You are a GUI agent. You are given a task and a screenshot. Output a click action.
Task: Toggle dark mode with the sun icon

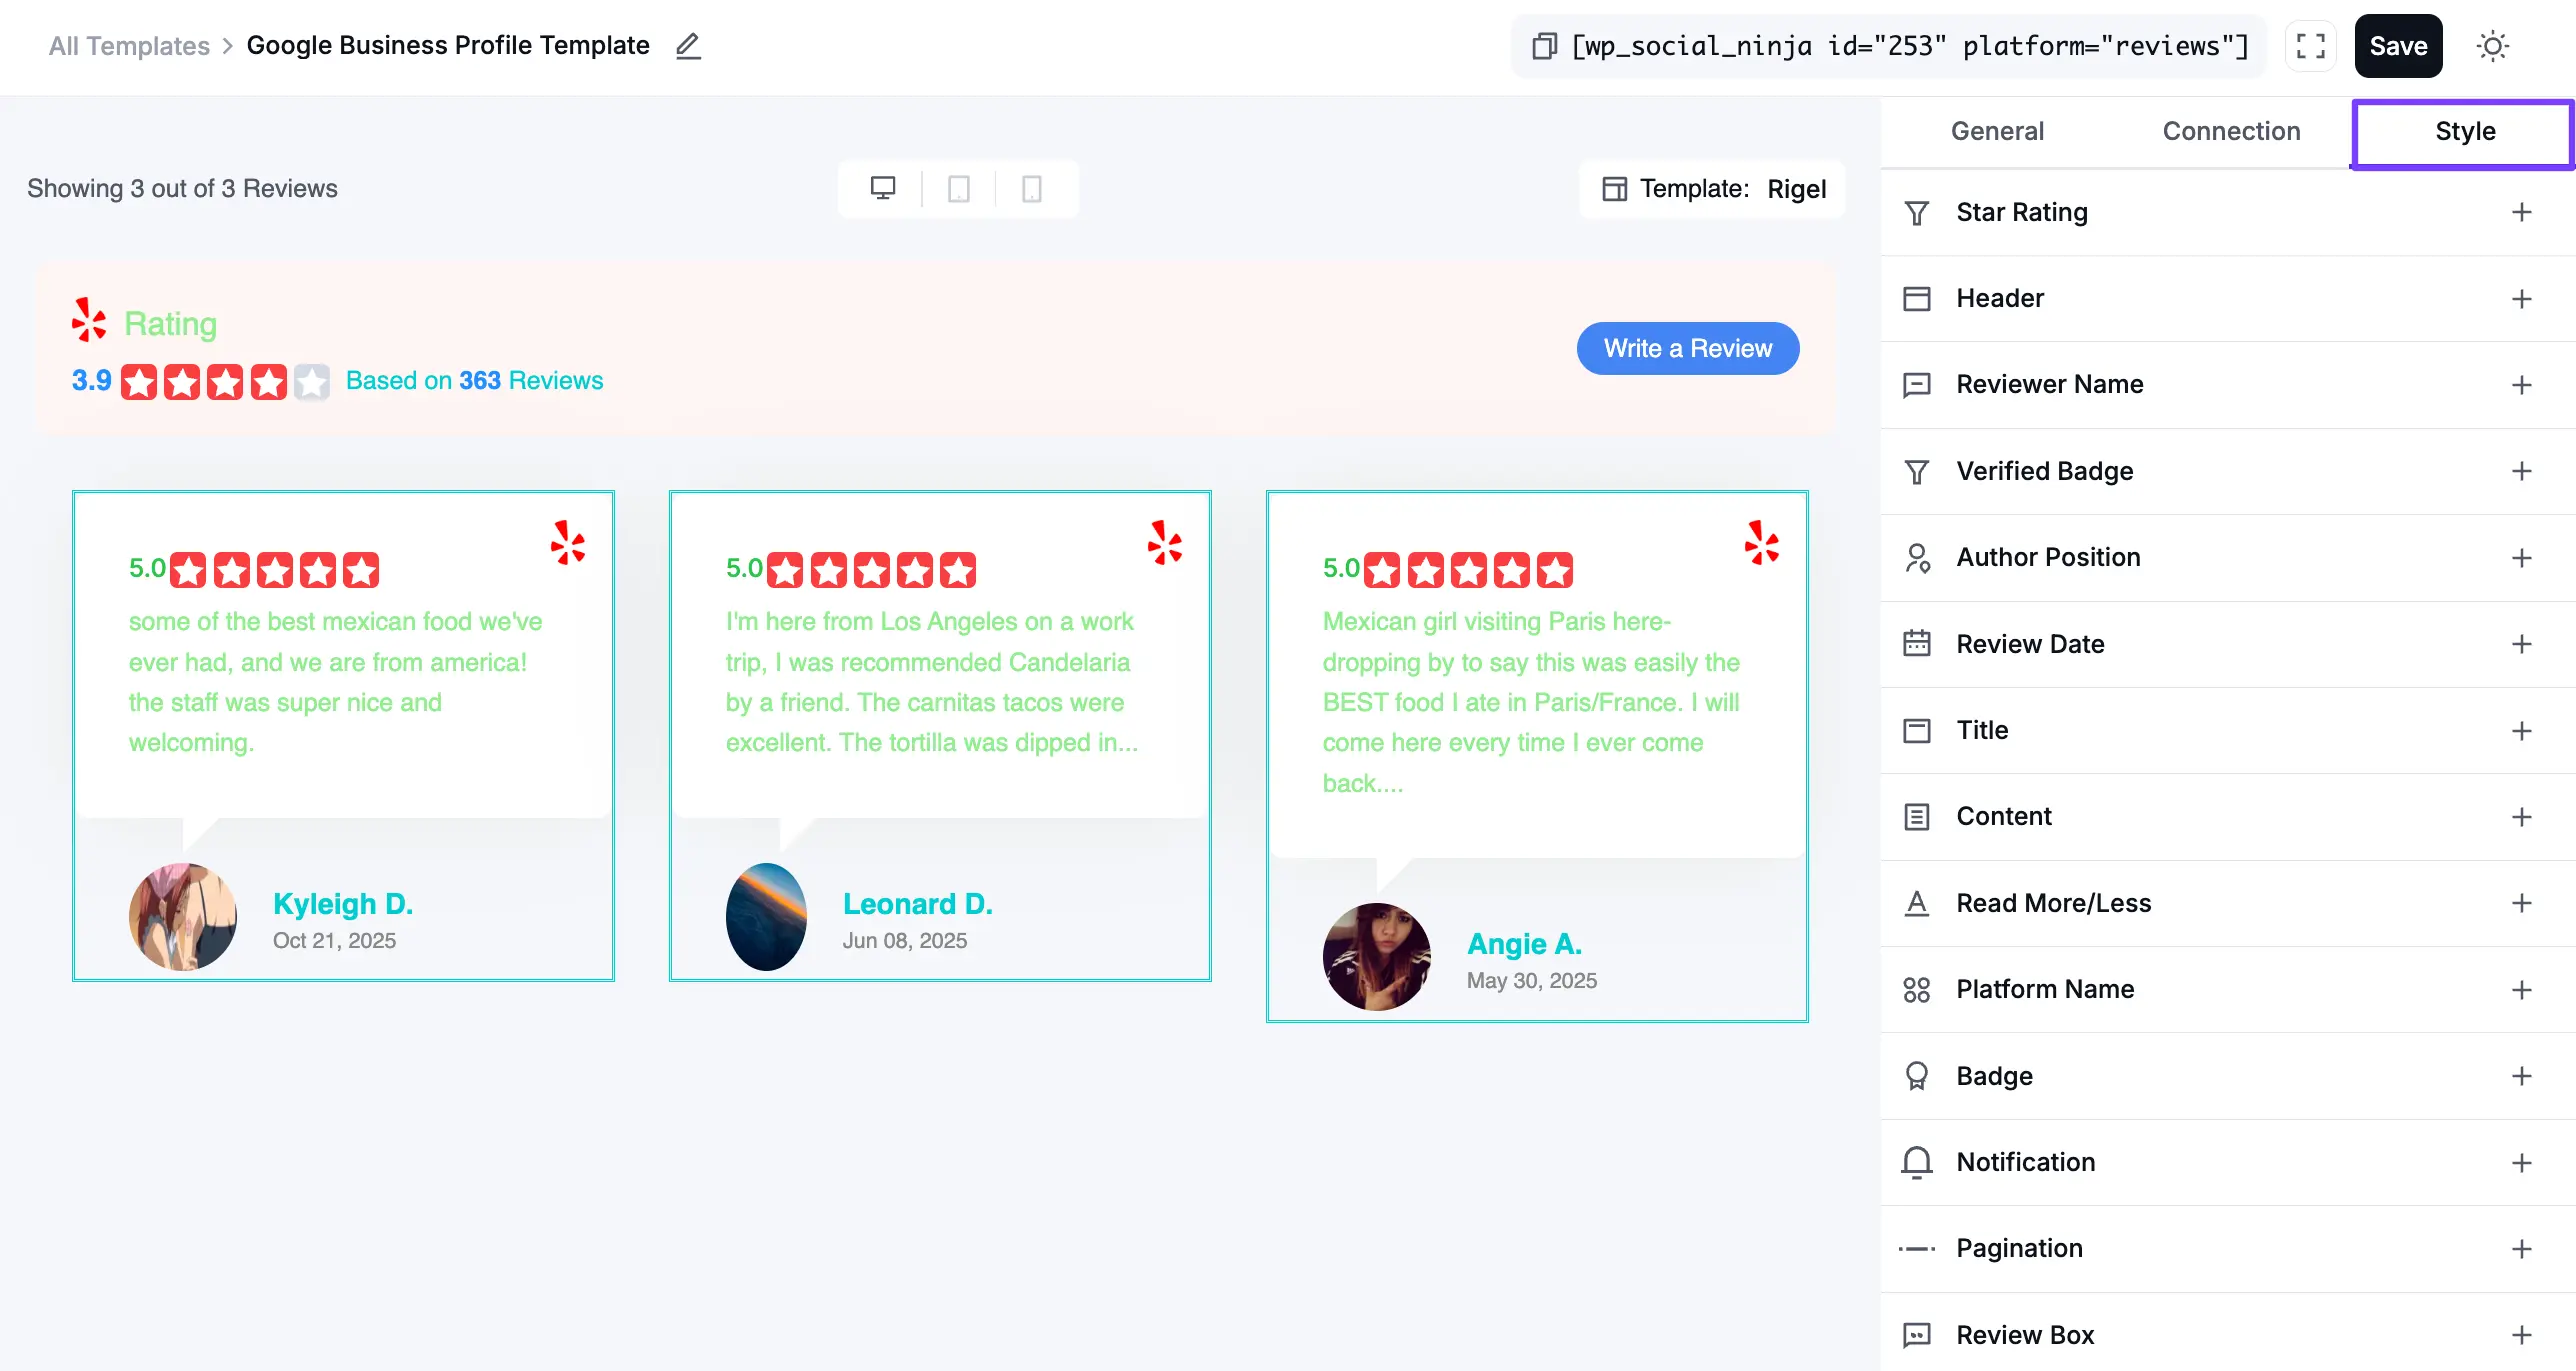click(x=2492, y=46)
